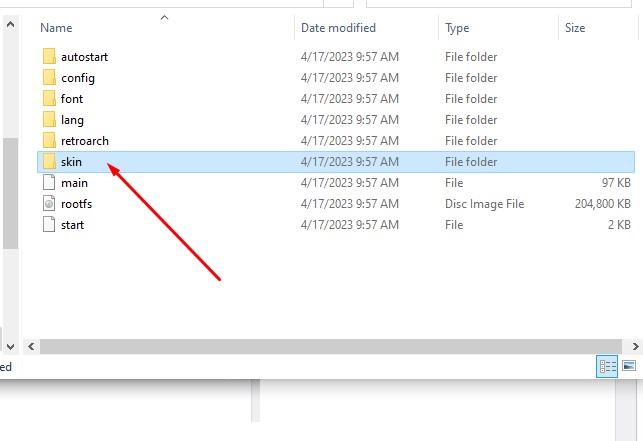Switch to details view layout
Image resolution: width=643 pixels, height=441 pixels.
pos(608,367)
